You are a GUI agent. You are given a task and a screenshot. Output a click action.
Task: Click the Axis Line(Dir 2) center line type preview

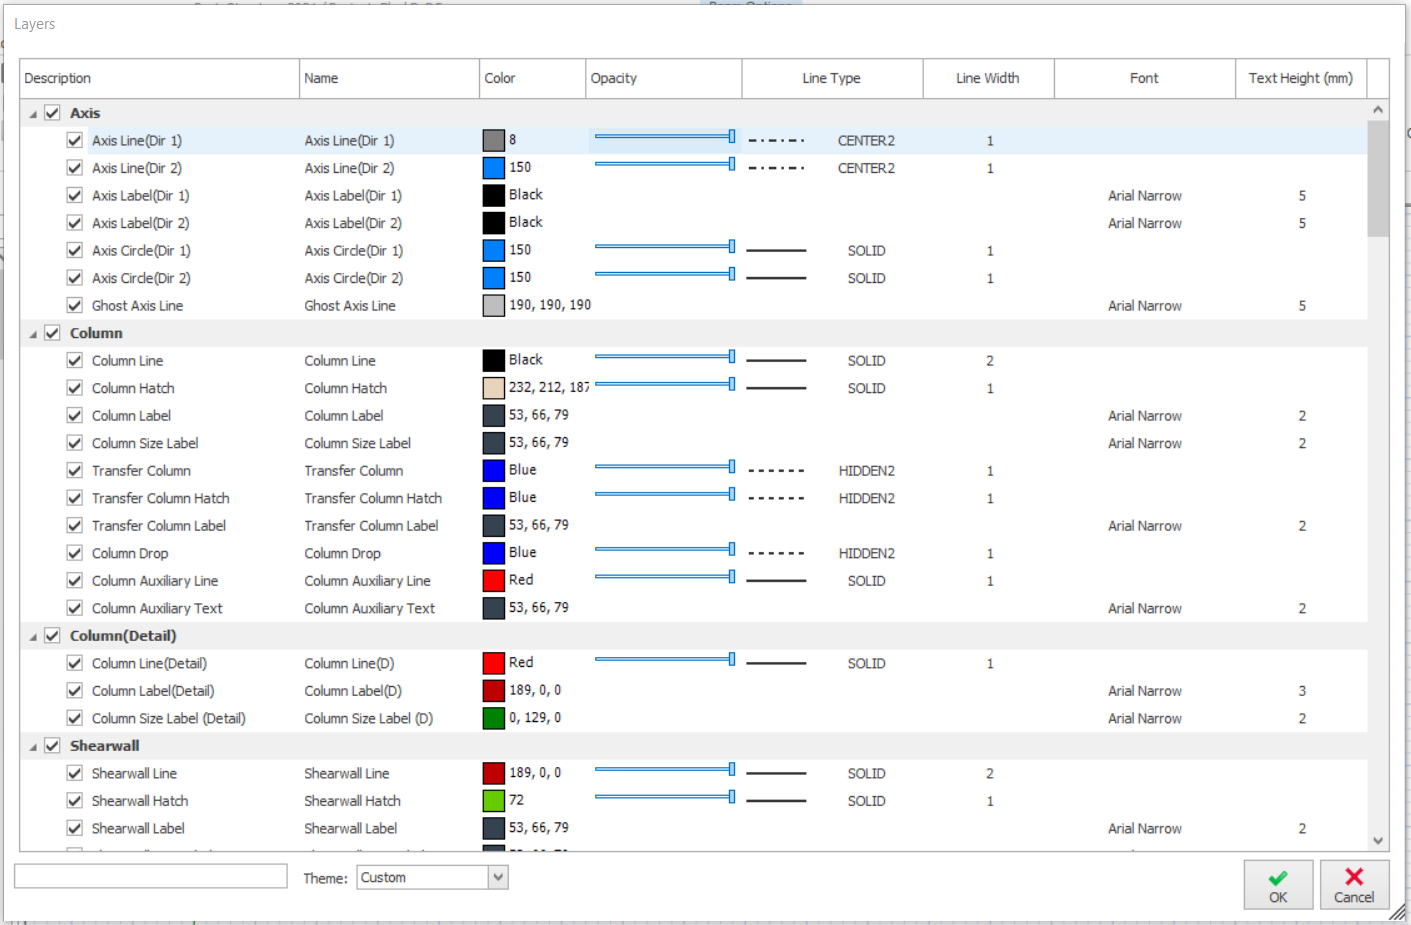776,168
